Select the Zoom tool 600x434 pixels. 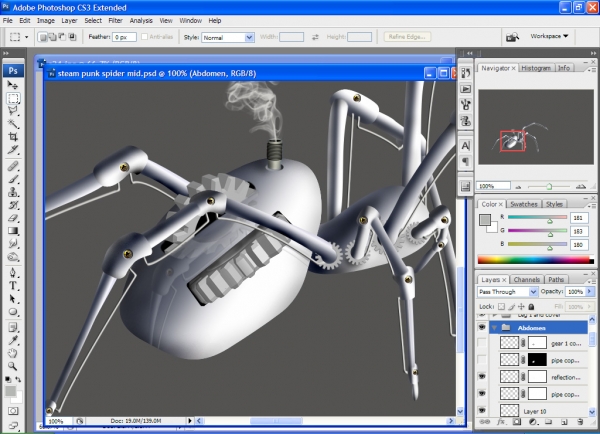click(13, 366)
